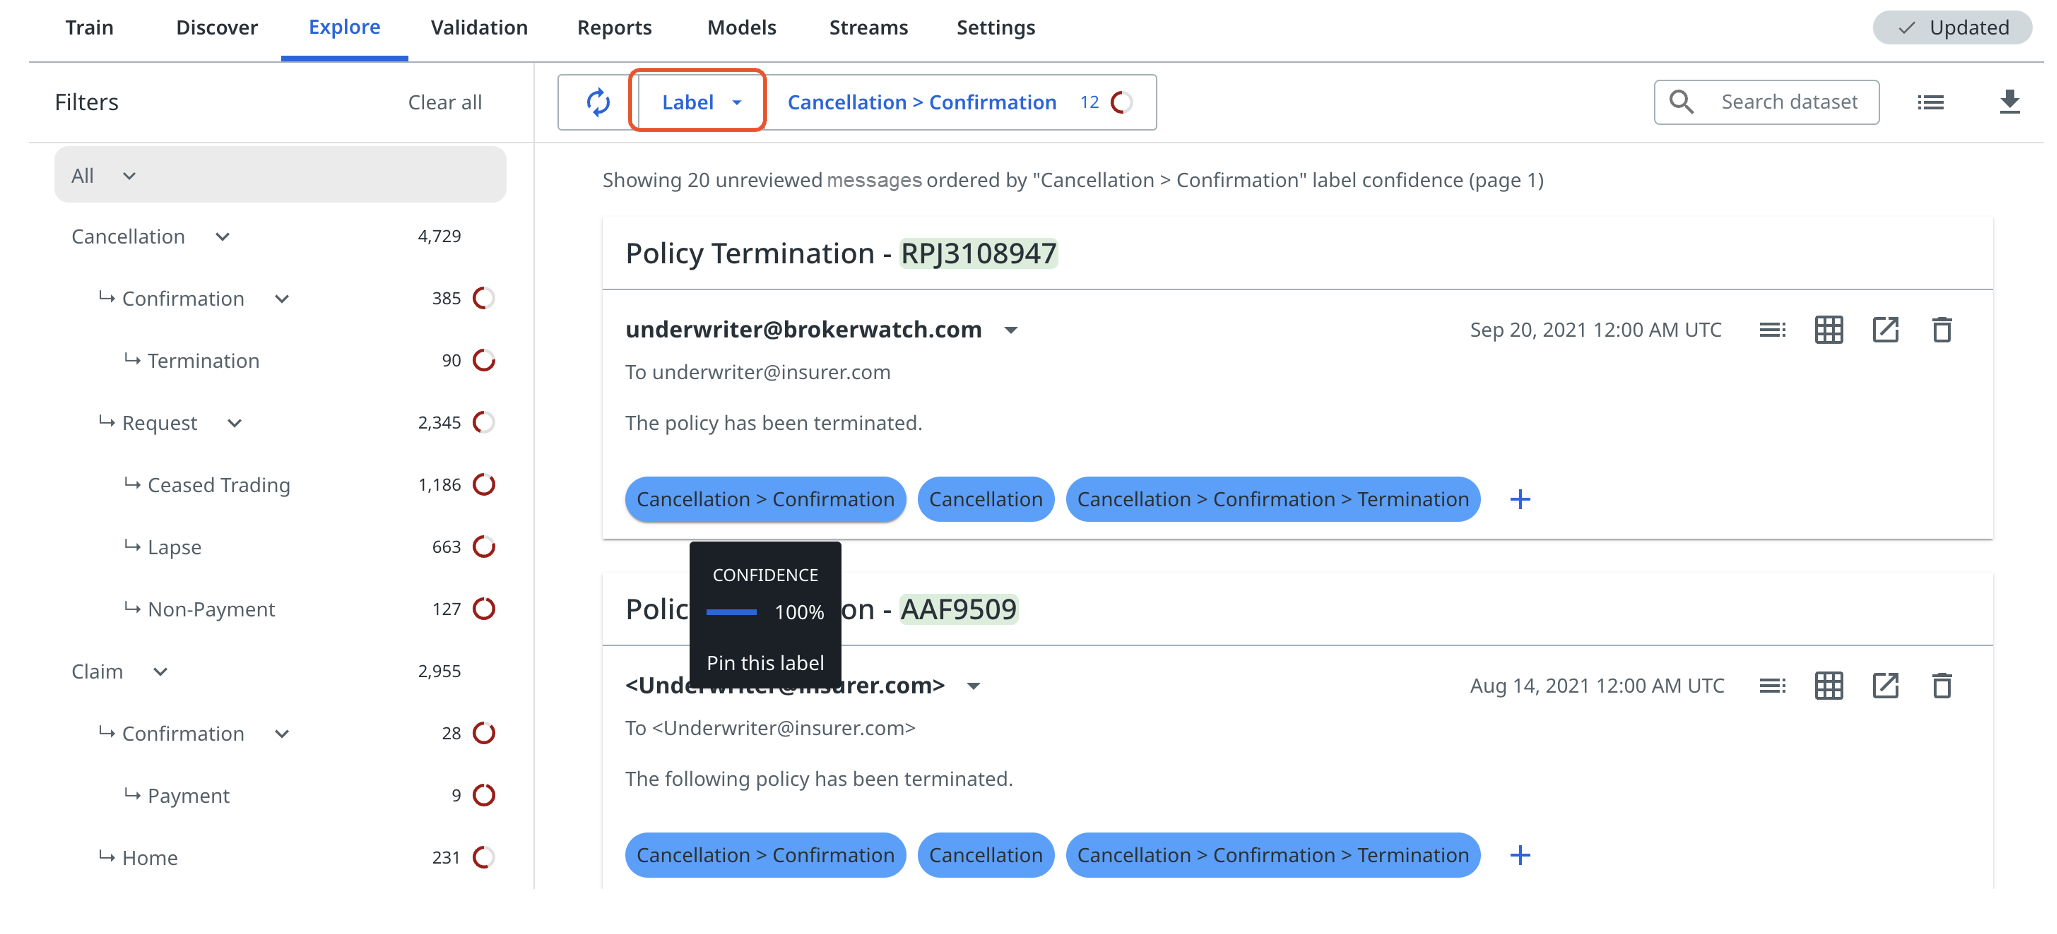This screenshot has height=934, width=2057.
Task: Pin this label in the confidence tooltip
Action: (764, 662)
